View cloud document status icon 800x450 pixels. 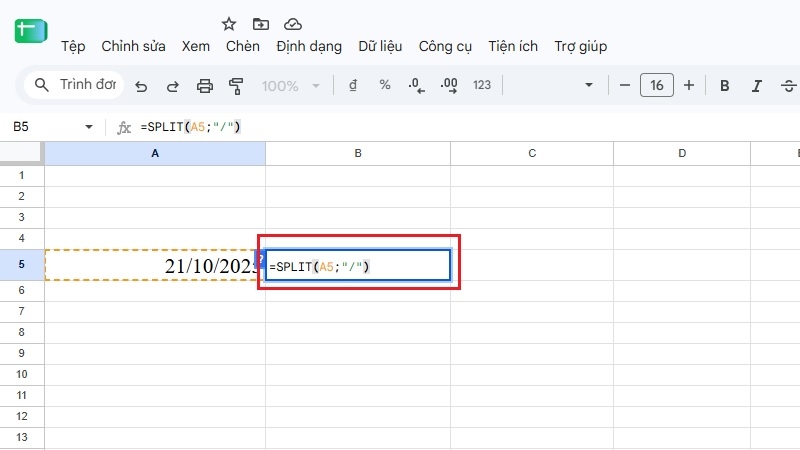pos(293,24)
